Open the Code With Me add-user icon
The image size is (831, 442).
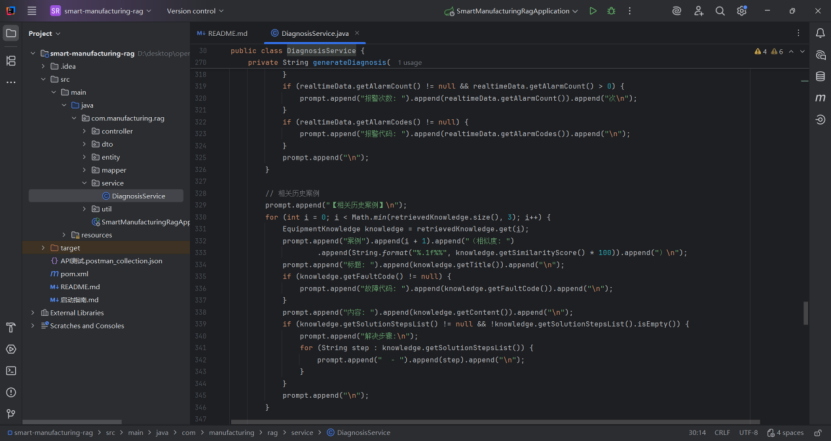point(699,11)
